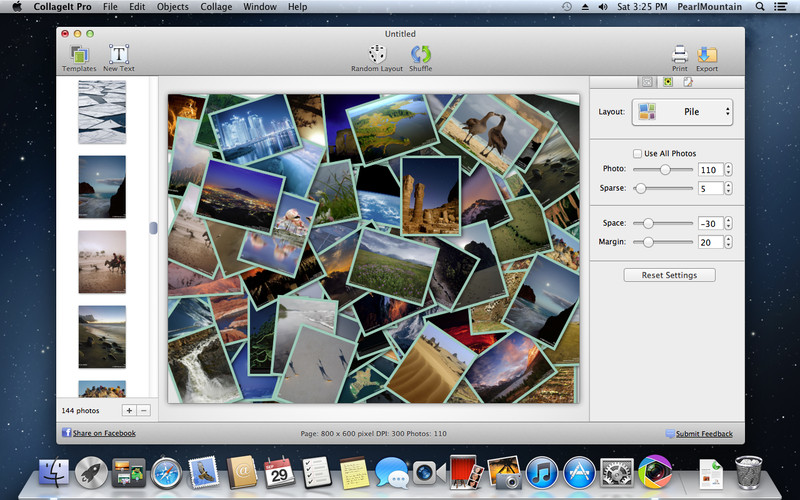Remove photo with the minus button
Image resolution: width=800 pixels, height=500 pixels.
[143, 410]
